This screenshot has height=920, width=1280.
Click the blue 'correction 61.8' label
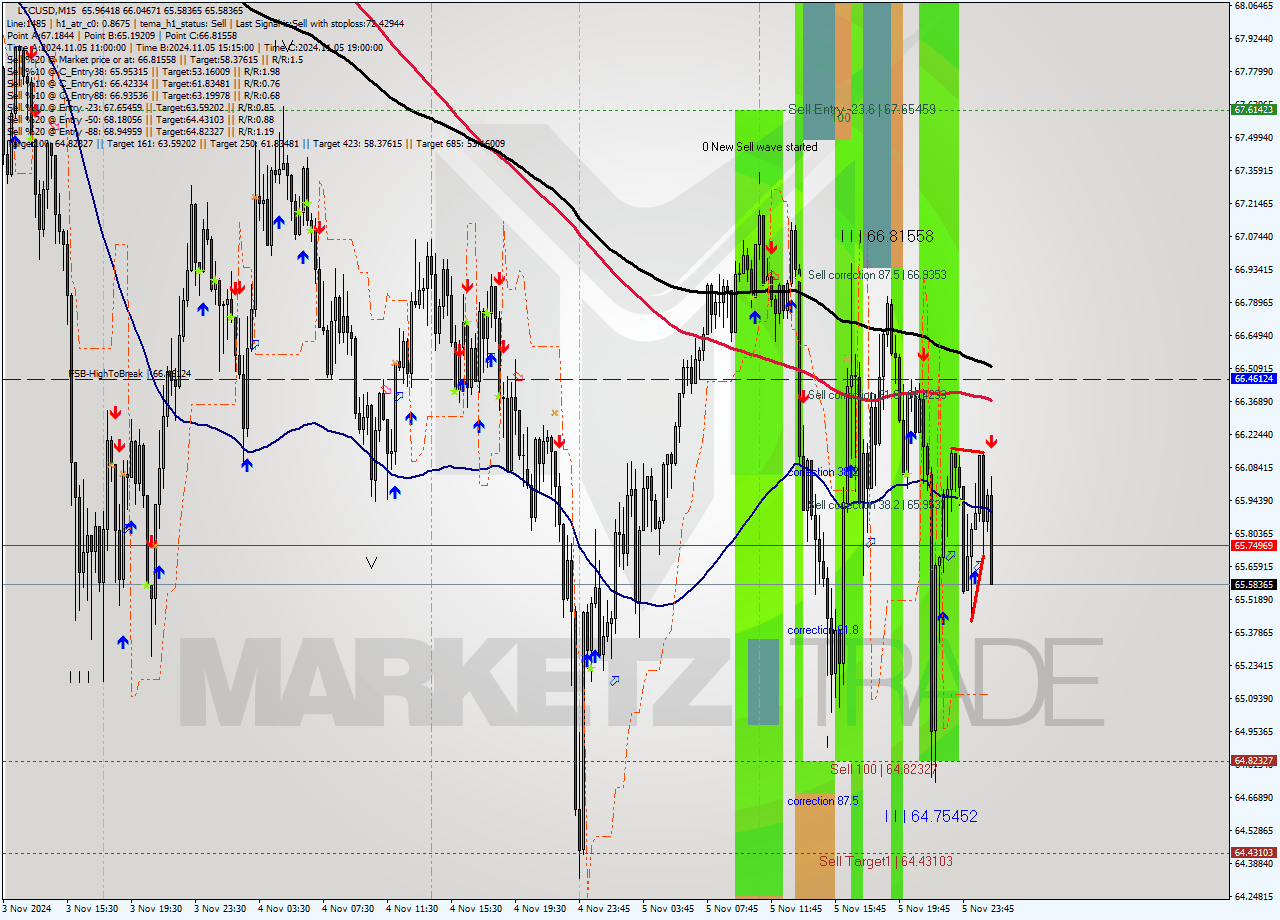823,630
